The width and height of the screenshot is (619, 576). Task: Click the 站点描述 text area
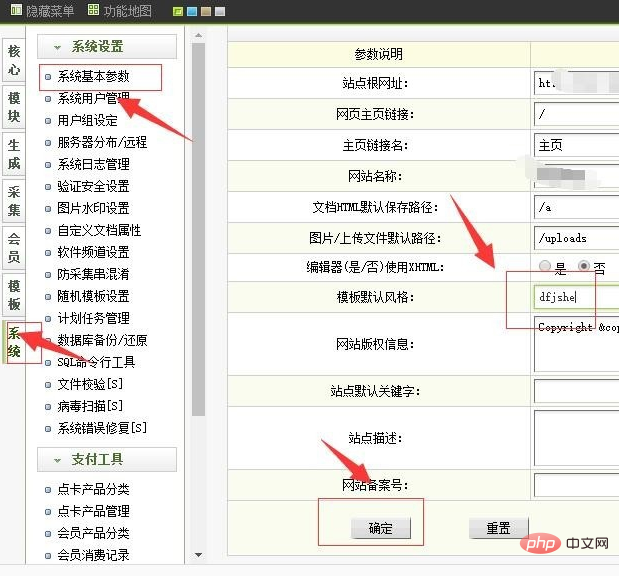tap(576, 438)
